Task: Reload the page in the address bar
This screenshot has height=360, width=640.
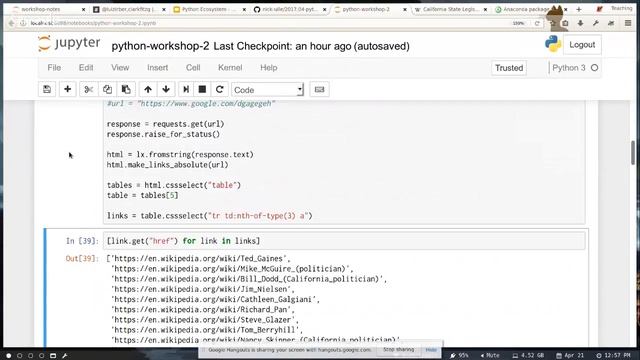Action: pos(537,23)
